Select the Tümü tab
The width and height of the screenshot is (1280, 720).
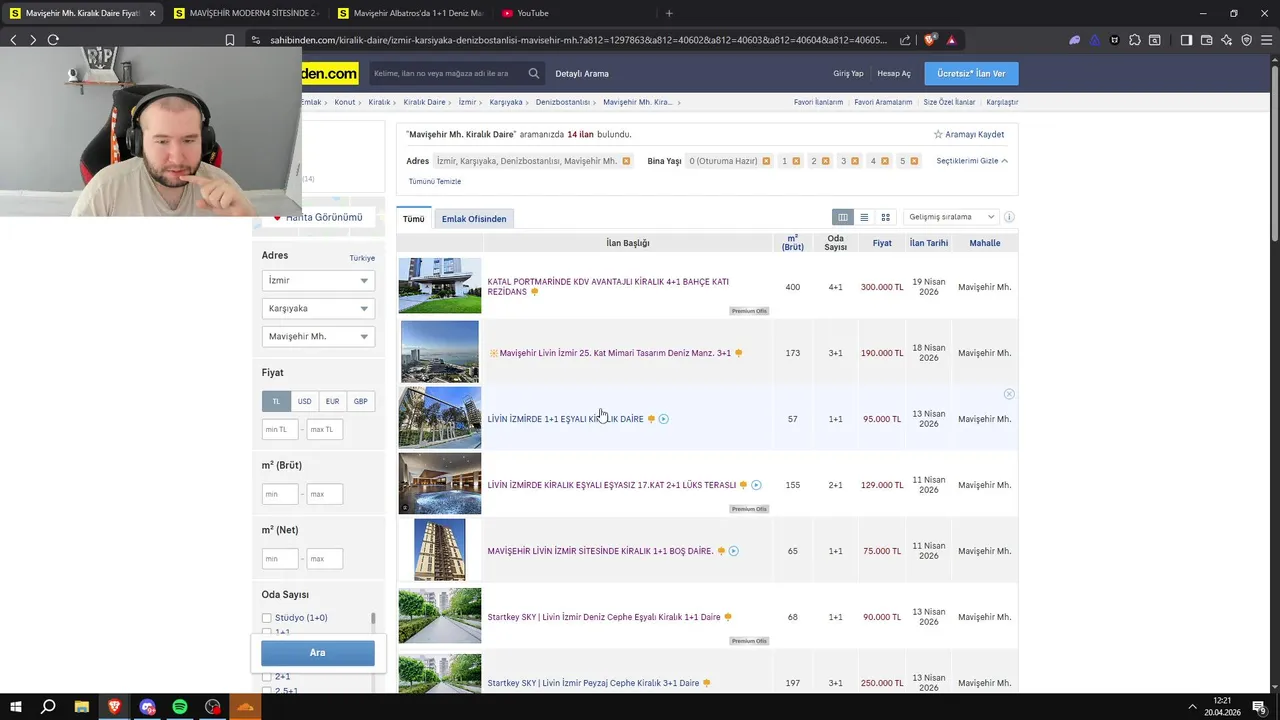click(413, 219)
